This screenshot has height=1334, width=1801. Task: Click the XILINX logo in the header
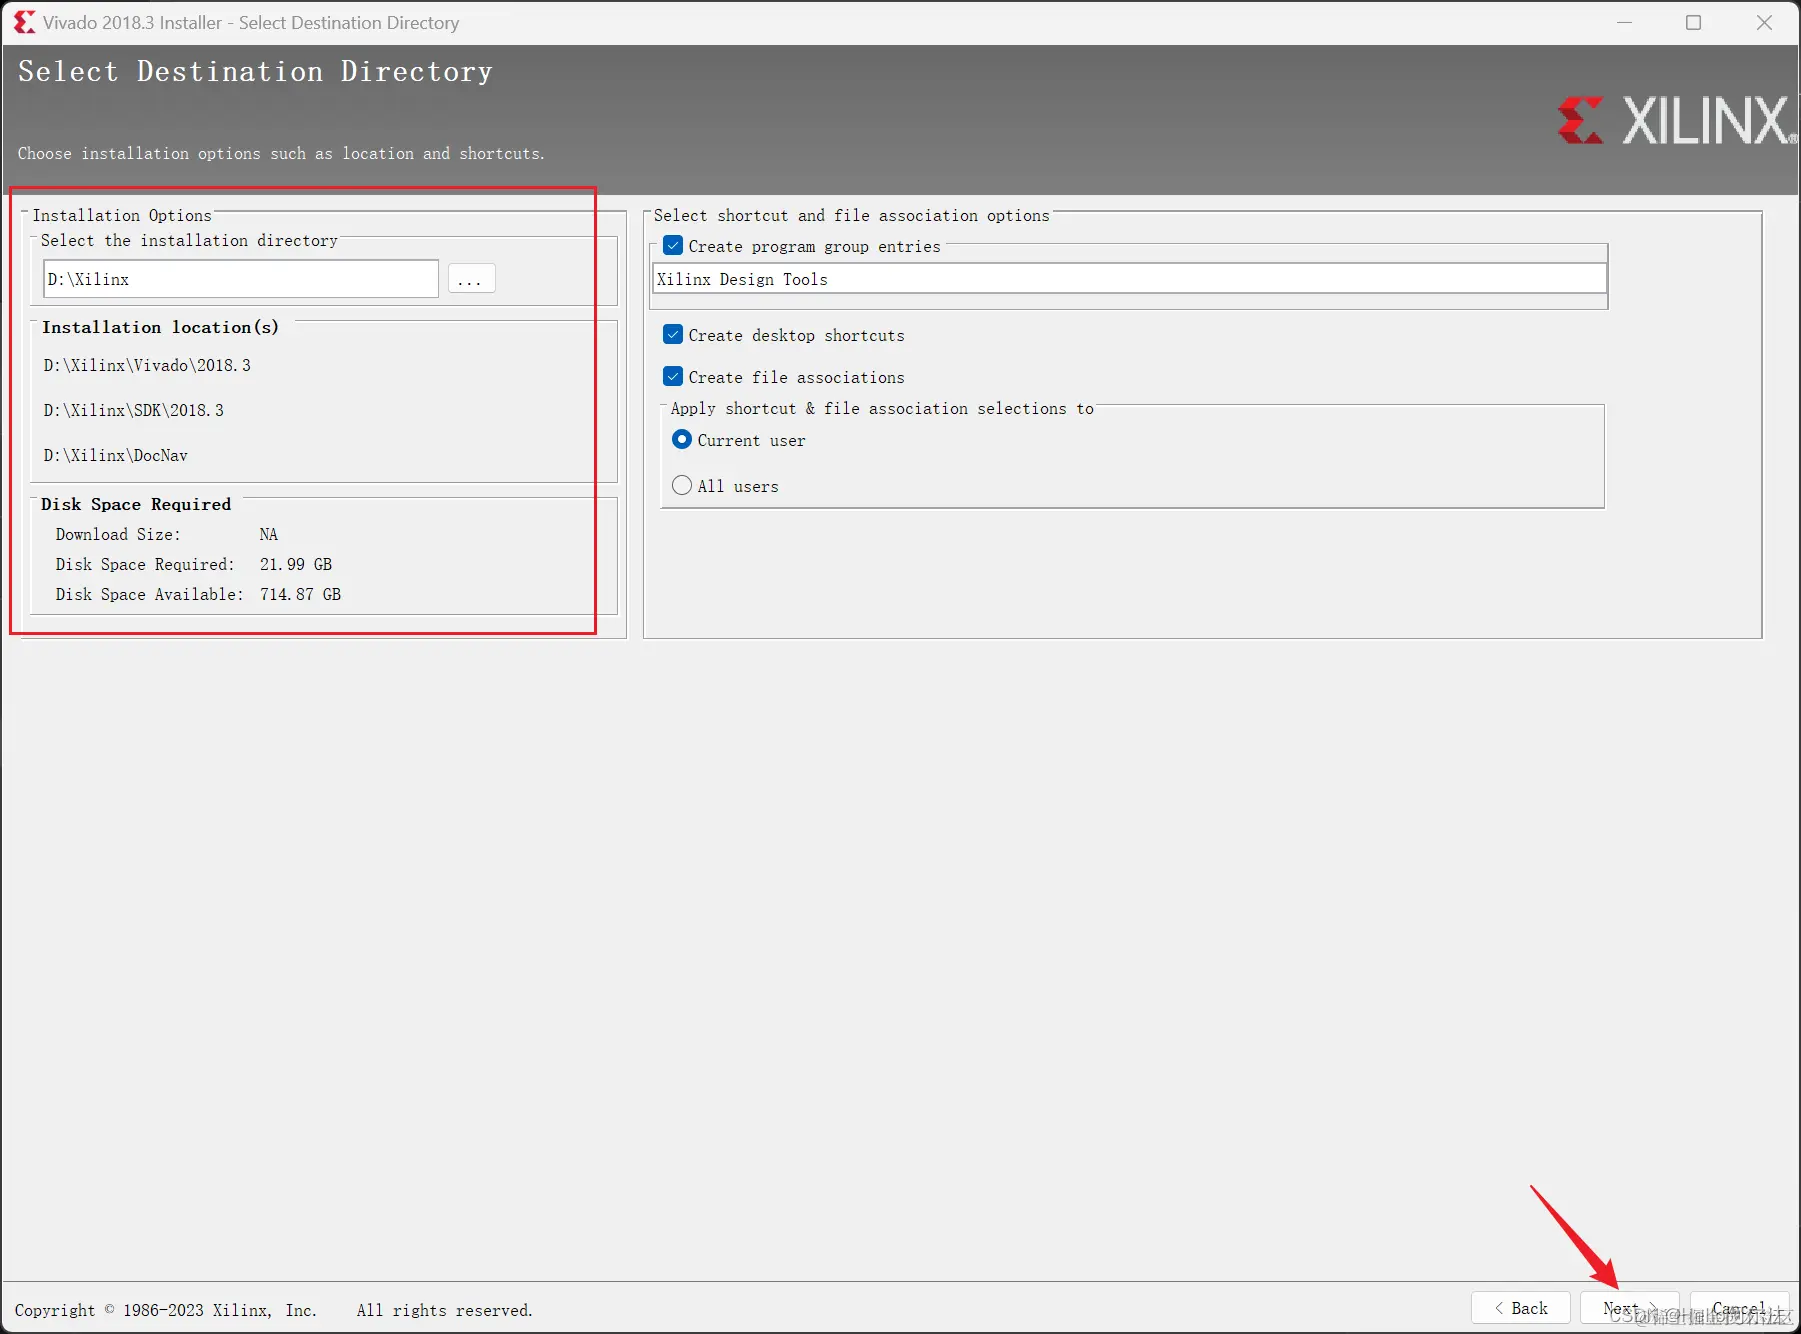pyautogui.click(x=1677, y=120)
